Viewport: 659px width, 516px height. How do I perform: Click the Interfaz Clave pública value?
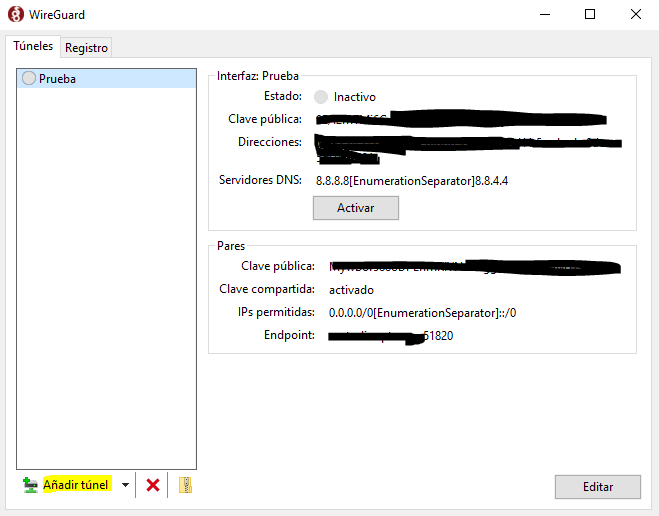pyautogui.click(x=460, y=120)
